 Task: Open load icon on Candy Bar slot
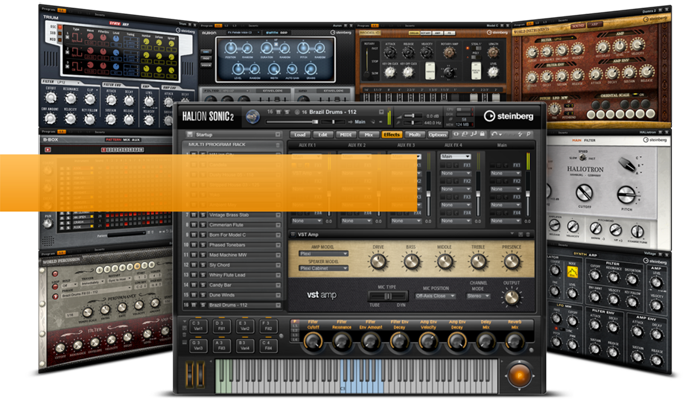(278, 285)
